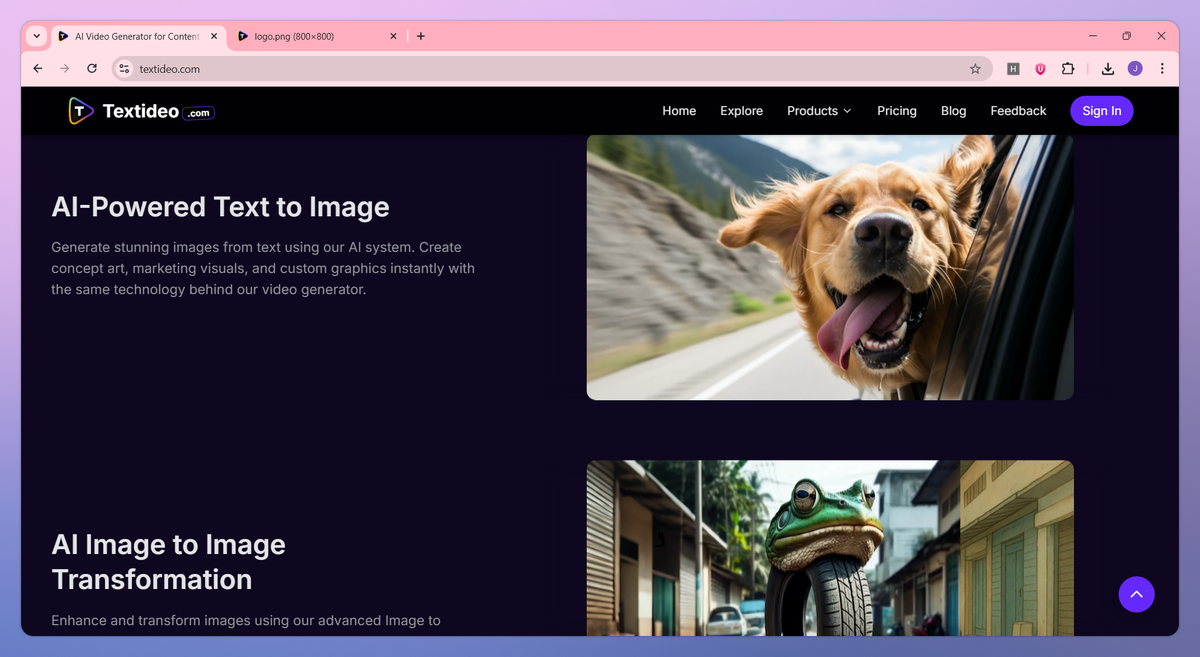Click the AI-Powered Text to Image heading

tap(220, 207)
